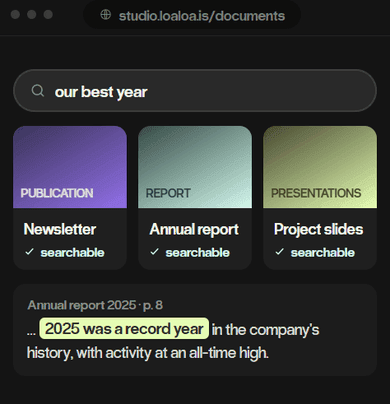Select the Newsletter card title
The height and width of the screenshot is (404, 390).
point(60,229)
